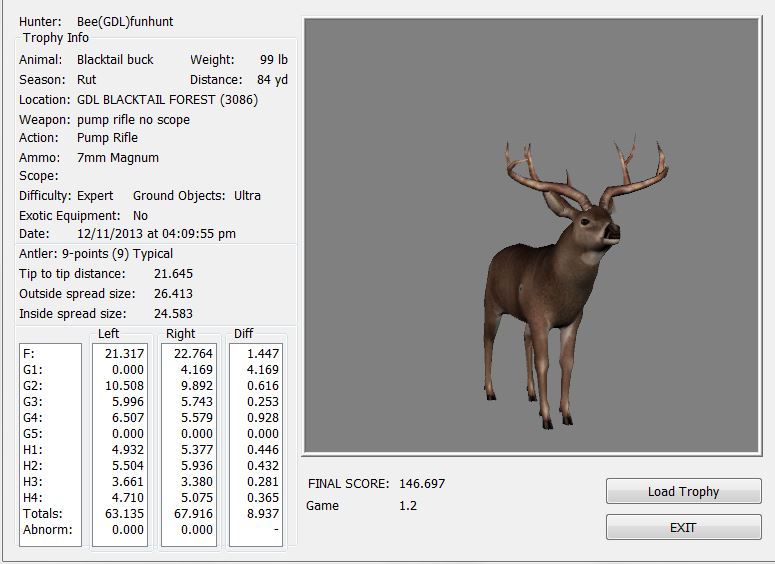This screenshot has height=564, width=775.
Task: Click the tip to tip distance value 21.645
Action: [173, 274]
